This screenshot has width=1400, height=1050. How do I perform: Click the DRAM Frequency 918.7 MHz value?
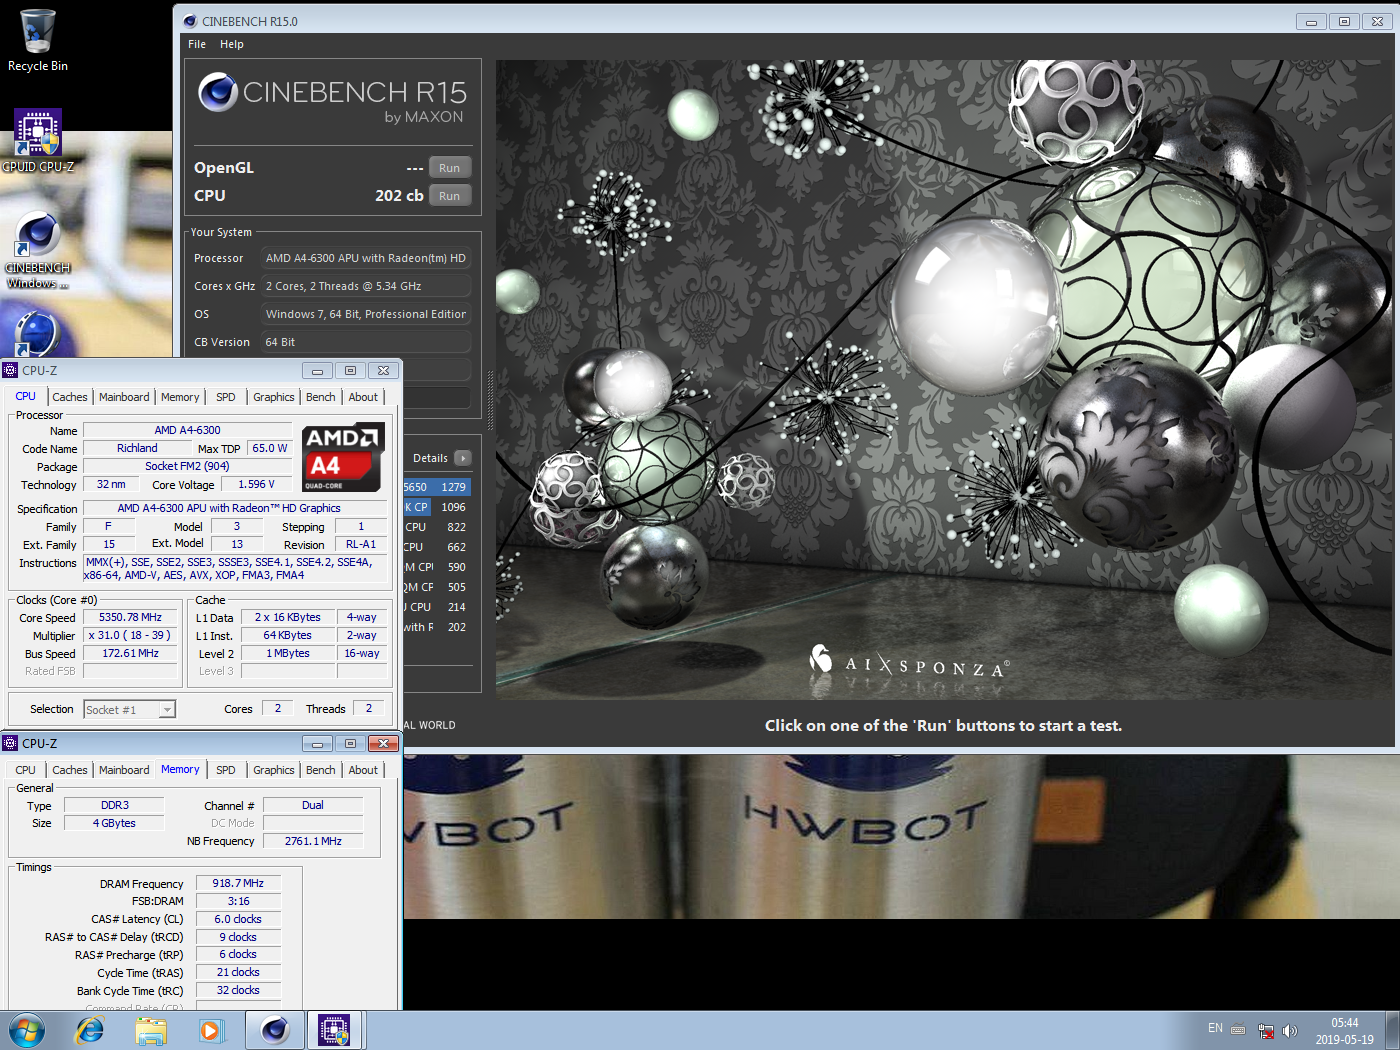pyautogui.click(x=238, y=883)
